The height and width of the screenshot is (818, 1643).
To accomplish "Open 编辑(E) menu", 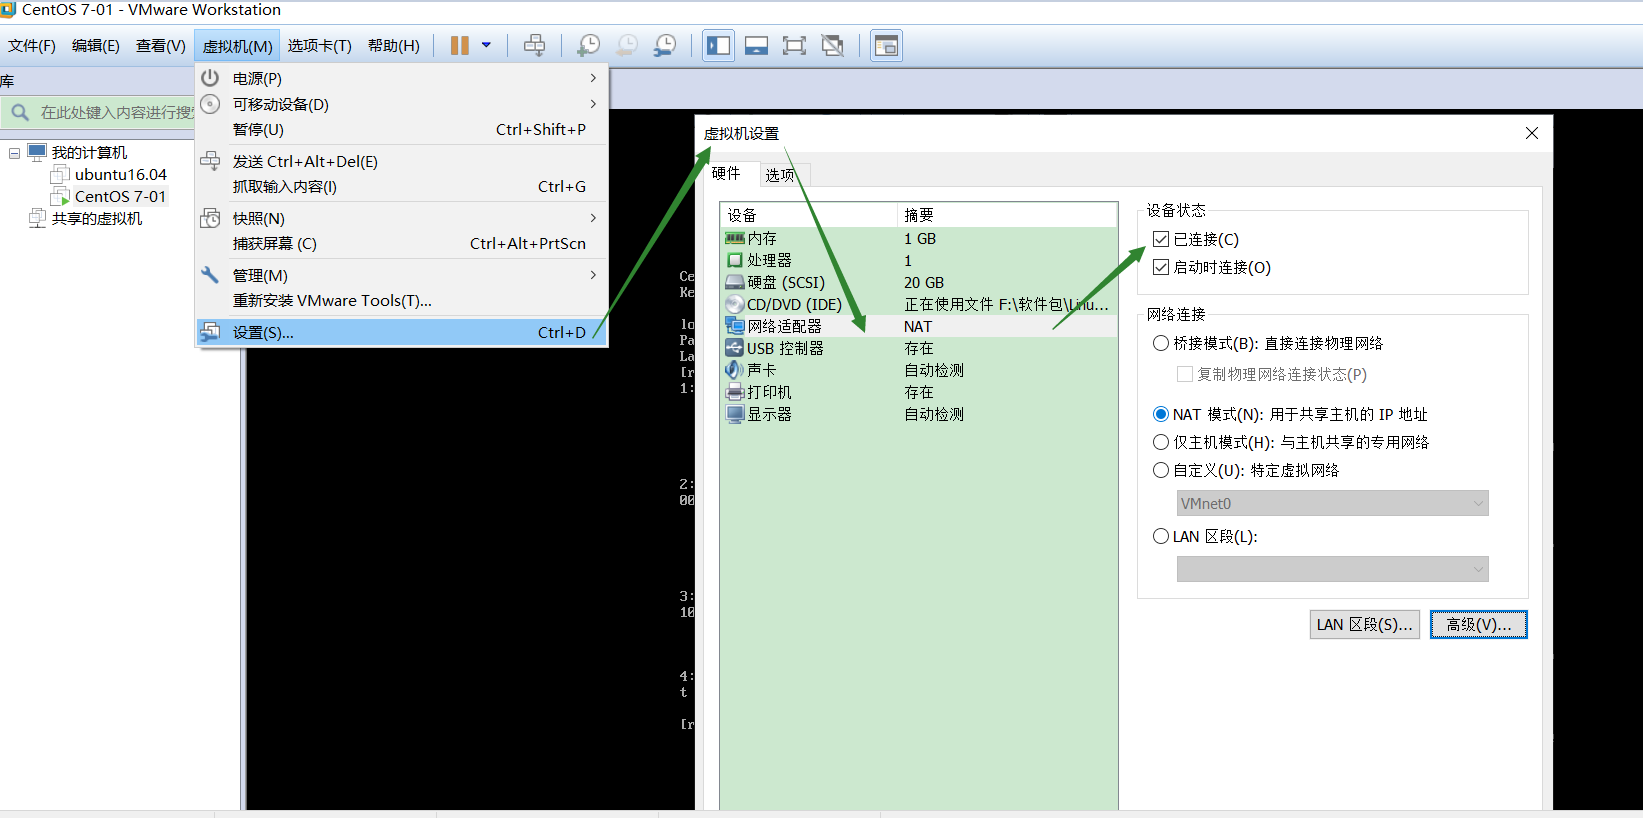I will [96, 46].
